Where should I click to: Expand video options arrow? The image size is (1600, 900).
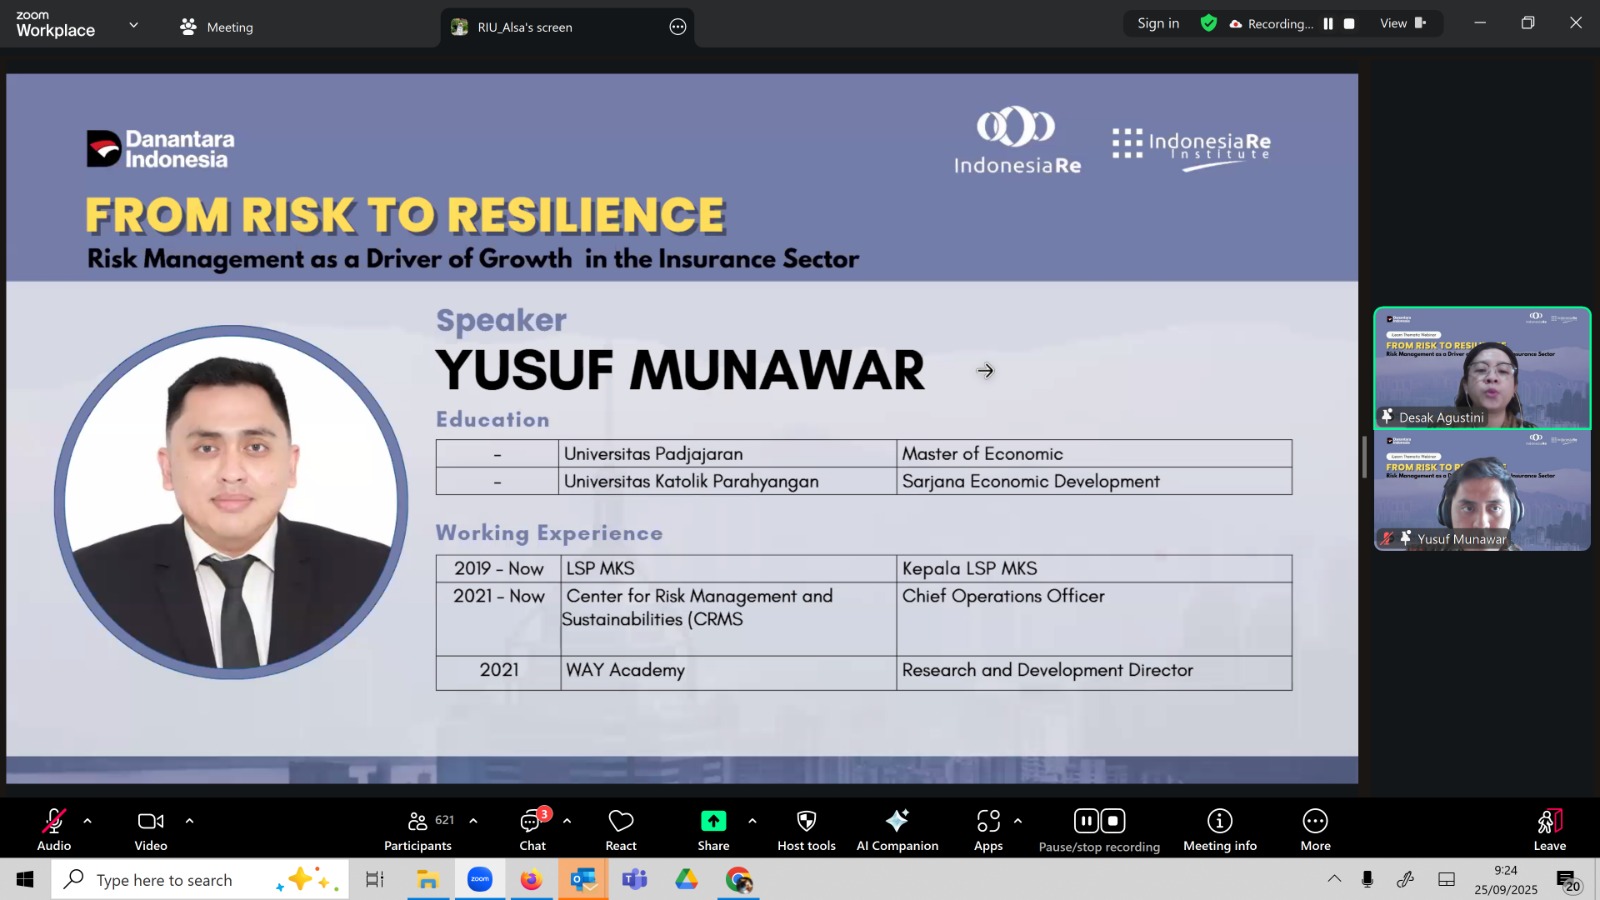[x=189, y=821]
